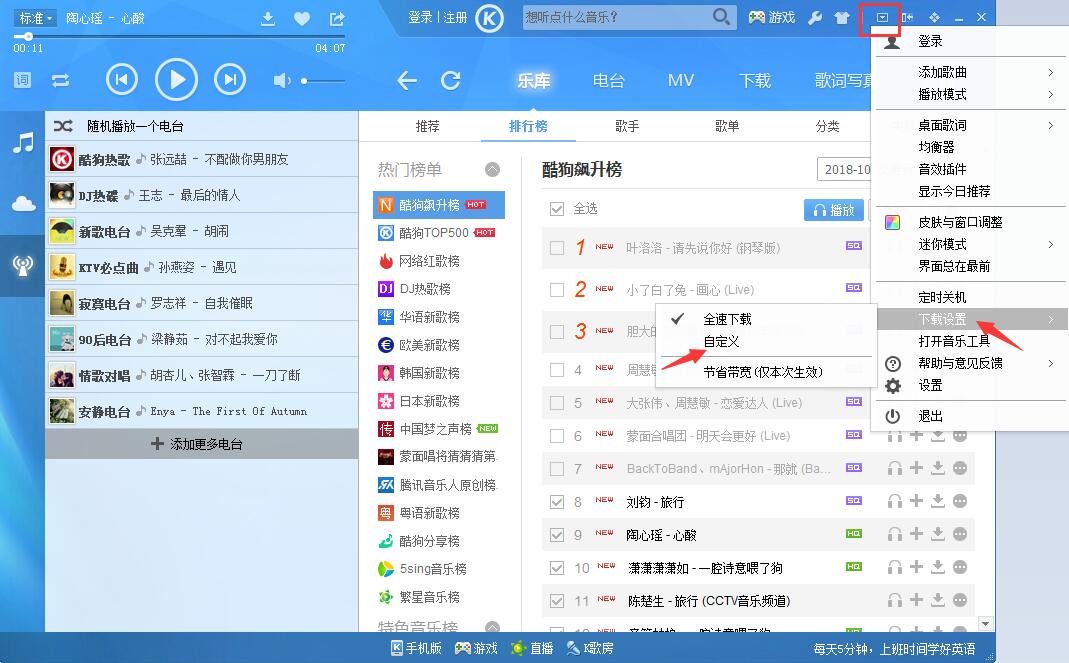Viewport: 1069px width, 663px height.
Task: Open the 标准 audio quality dropdown
Action: [x=33, y=16]
